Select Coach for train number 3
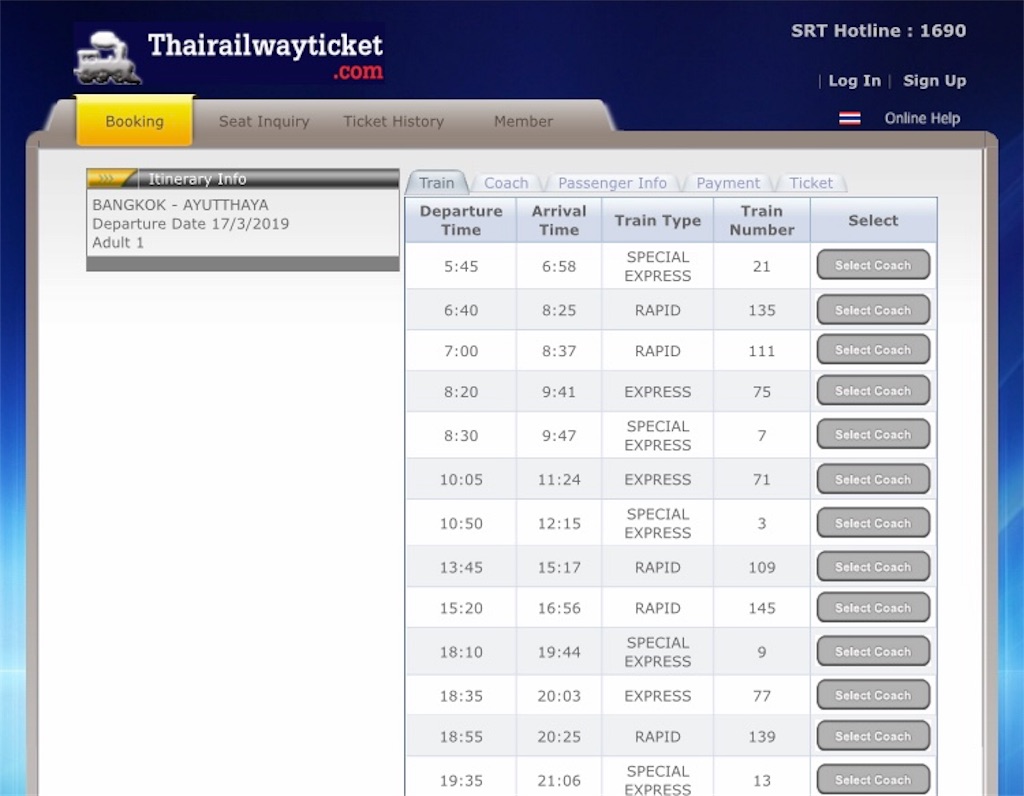The height and width of the screenshot is (796, 1024). coord(872,523)
